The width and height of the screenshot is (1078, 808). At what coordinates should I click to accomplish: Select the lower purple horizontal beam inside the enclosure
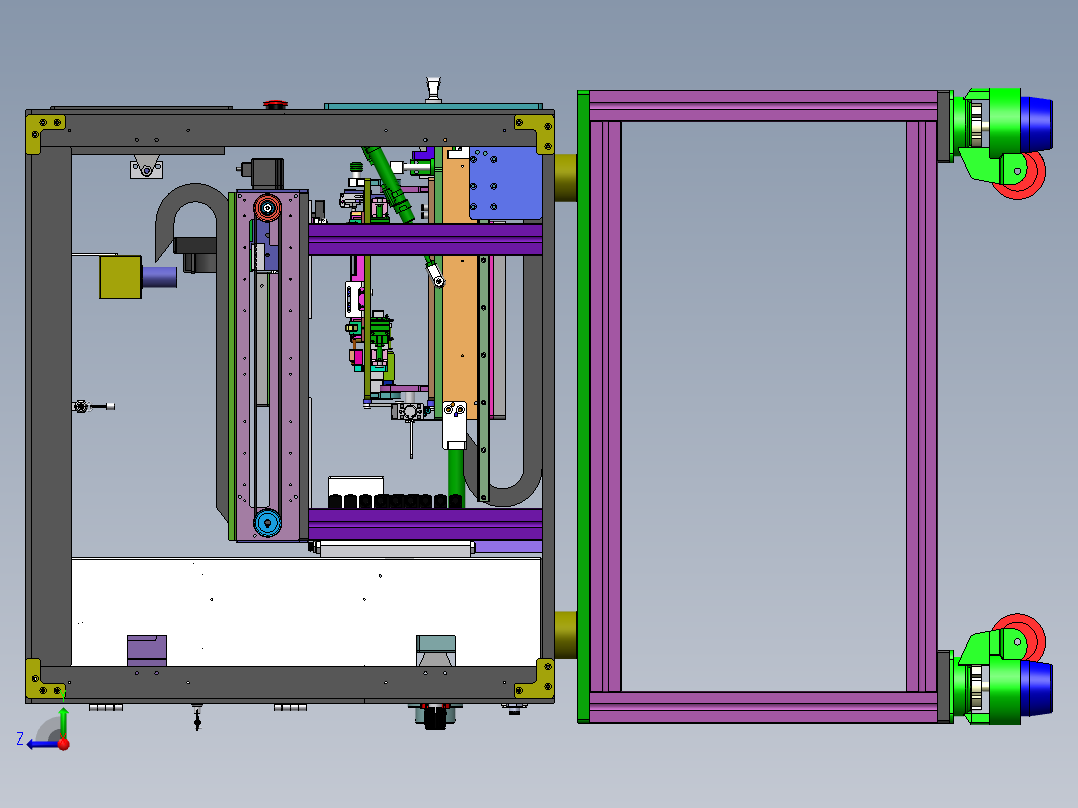(x=425, y=524)
